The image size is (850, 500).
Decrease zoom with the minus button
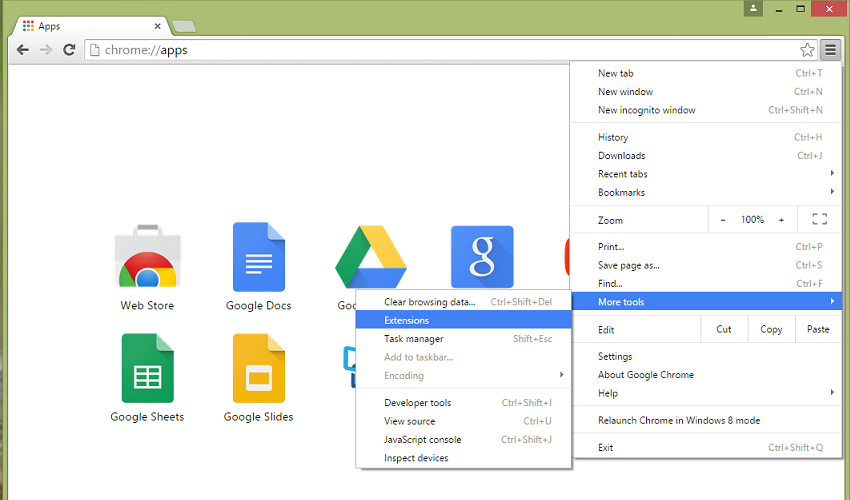click(723, 220)
